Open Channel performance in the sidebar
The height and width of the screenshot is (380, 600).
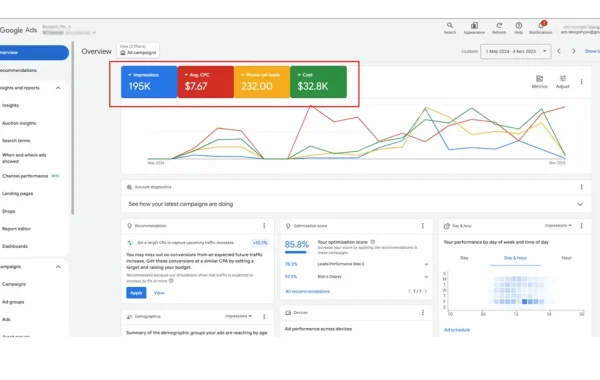click(x=25, y=176)
